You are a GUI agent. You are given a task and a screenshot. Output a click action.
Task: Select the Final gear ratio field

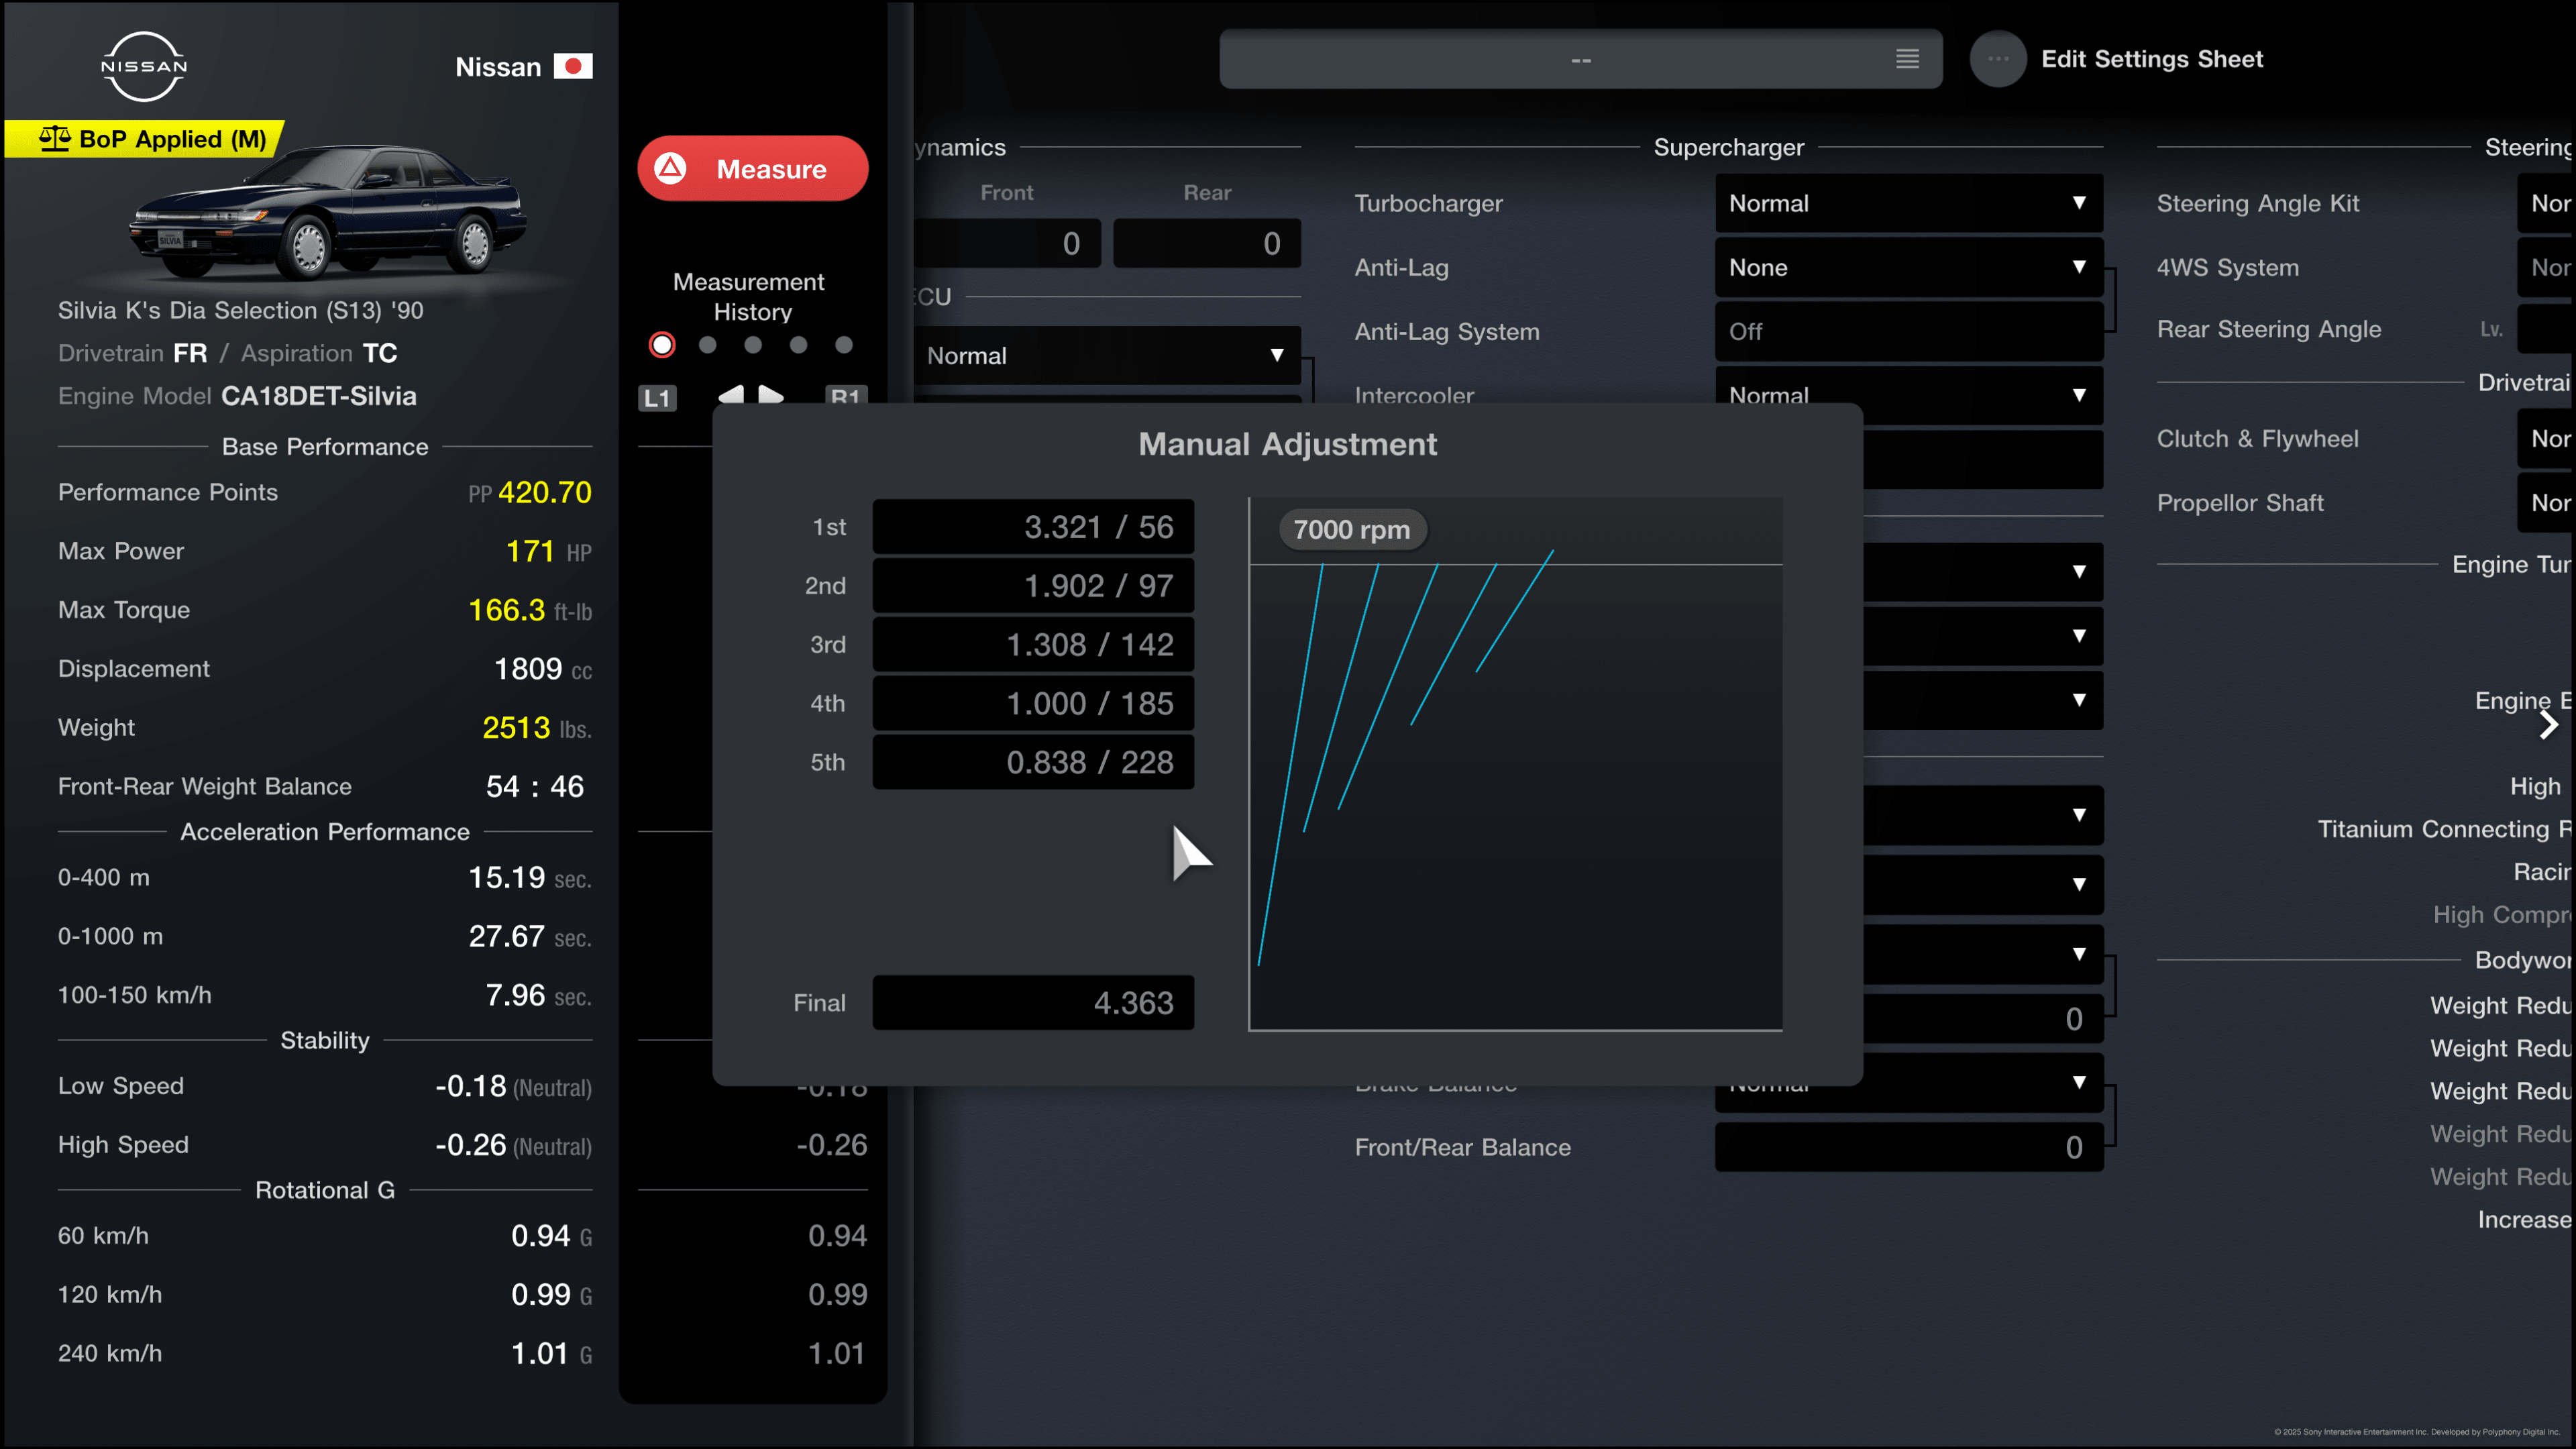[1033, 1003]
